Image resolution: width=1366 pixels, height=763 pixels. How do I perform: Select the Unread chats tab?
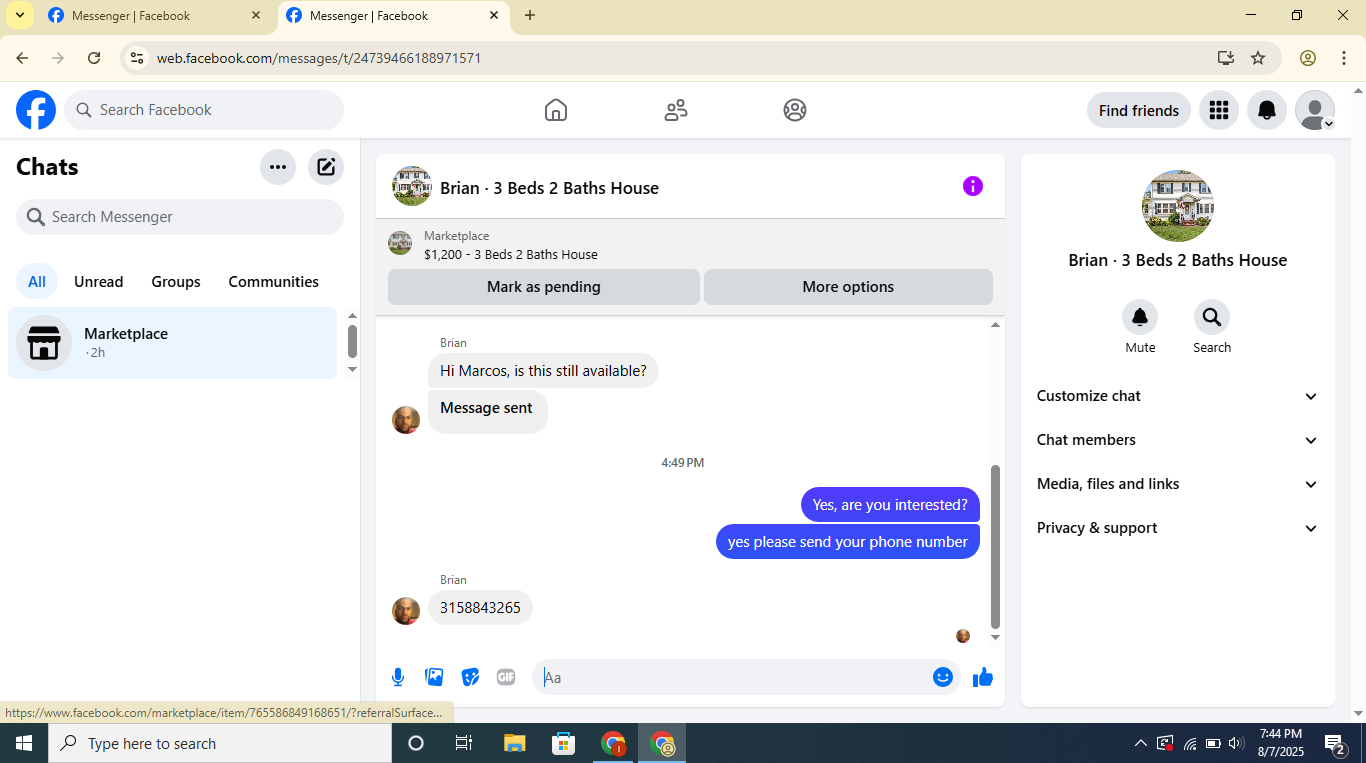pos(99,282)
